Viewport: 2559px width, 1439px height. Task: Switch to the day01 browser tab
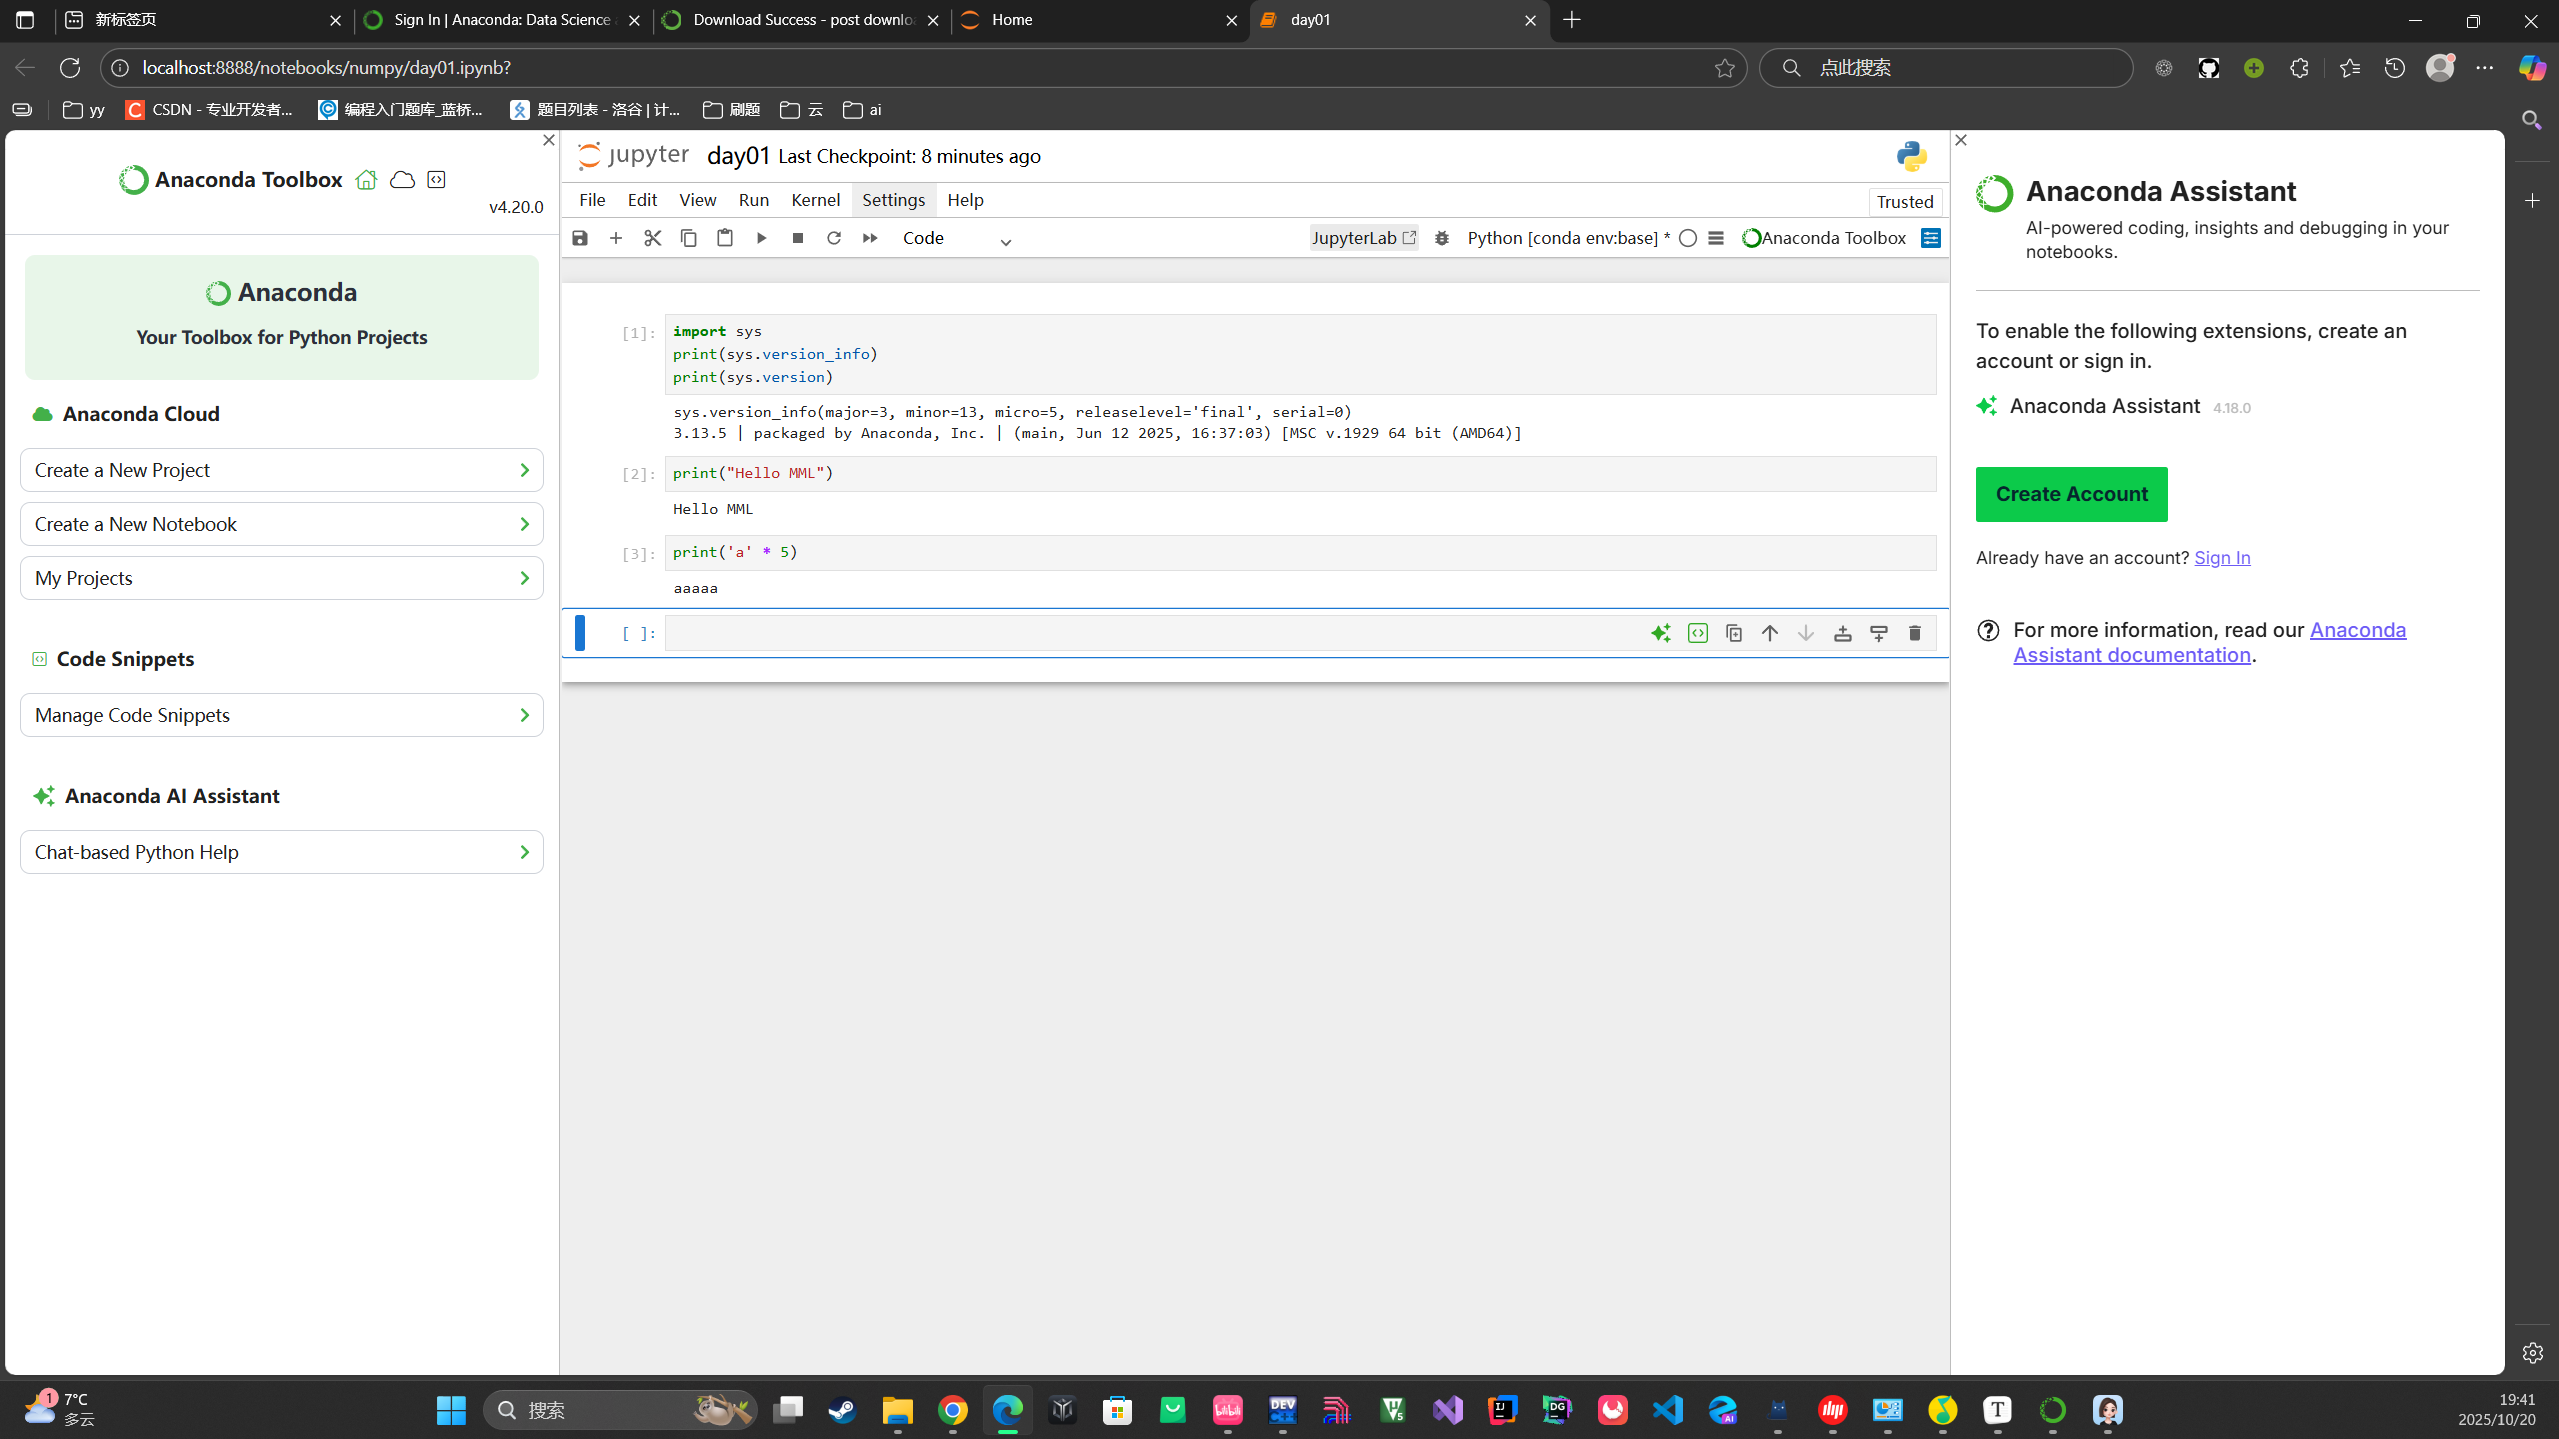1310,20
